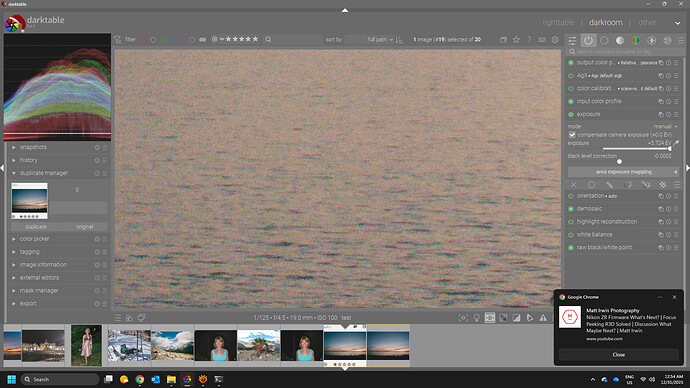Close the Chrome notification
This screenshot has height=388, width=690.
coord(618,355)
